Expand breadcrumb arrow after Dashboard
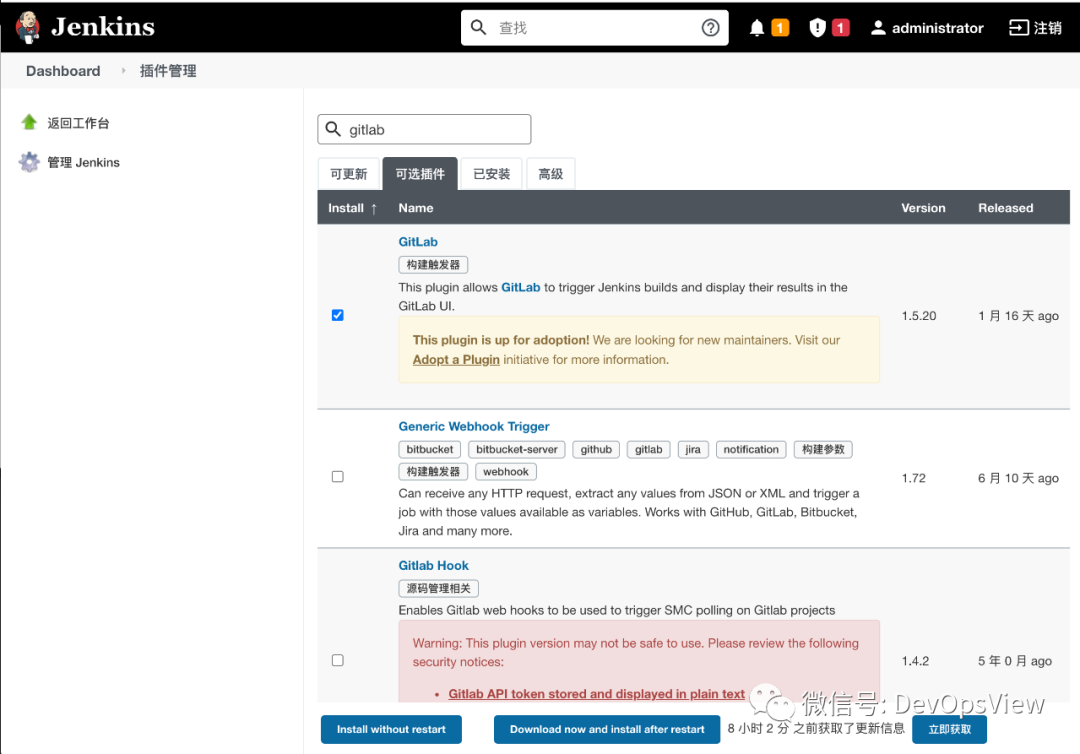The height and width of the screenshot is (754, 1080). 123,71
